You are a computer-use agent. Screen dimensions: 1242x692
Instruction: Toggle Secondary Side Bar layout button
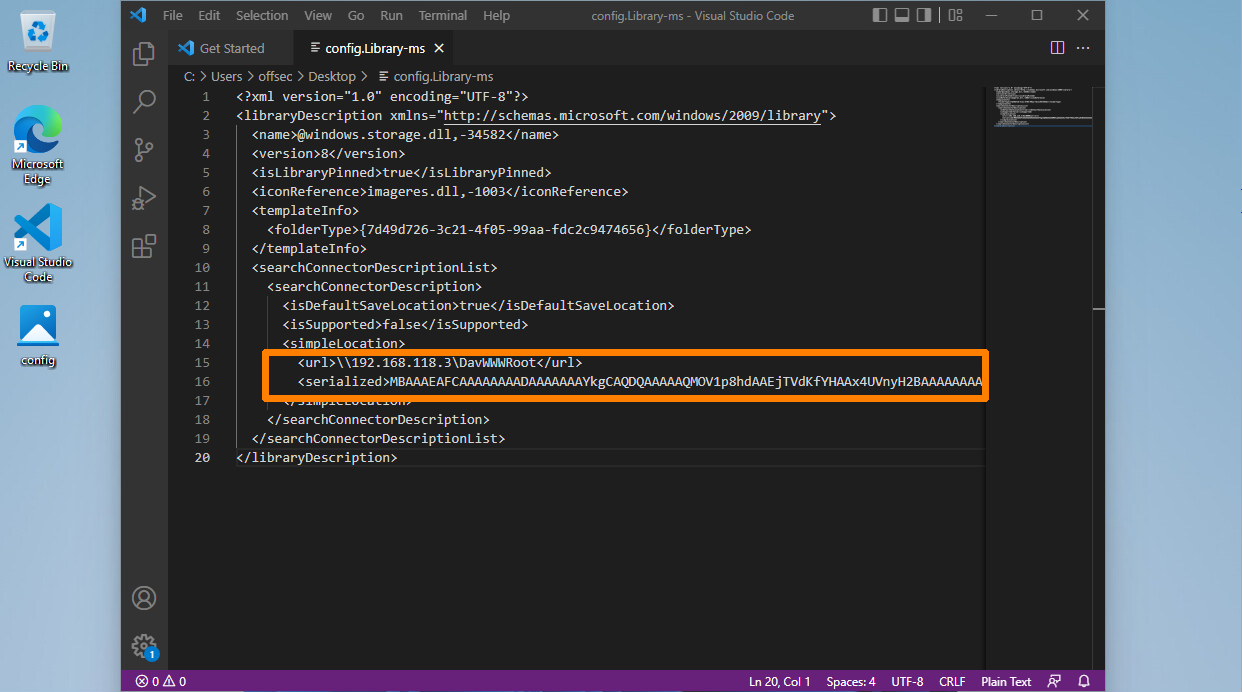[x=924, y=16]
